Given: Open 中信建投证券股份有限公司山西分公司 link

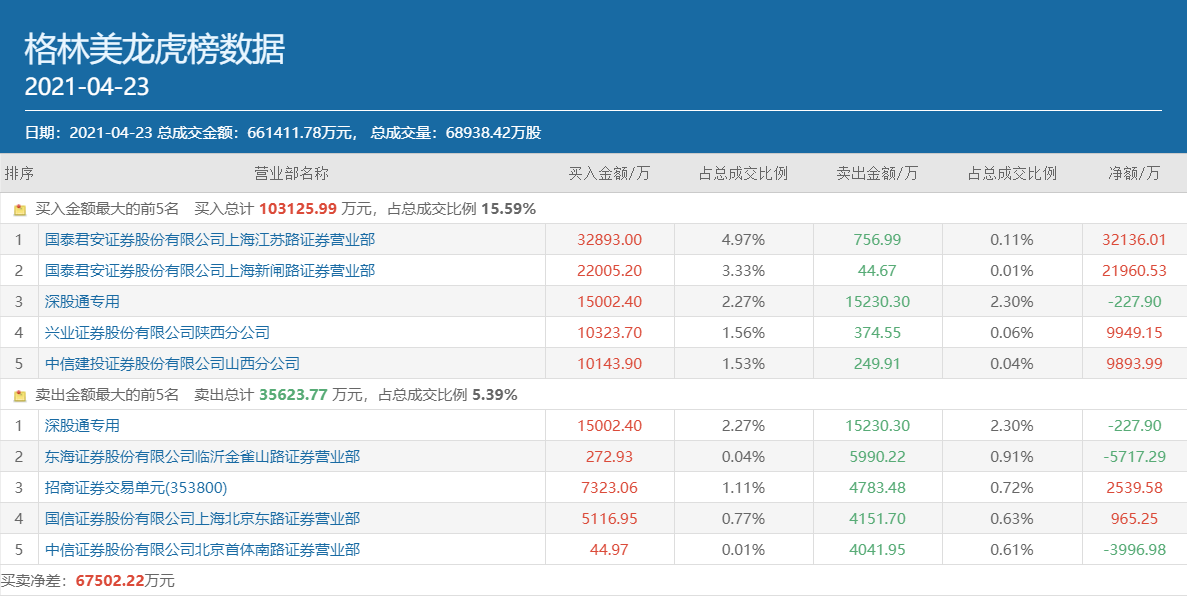Looking at the screenshot, I should pyautogui.click(x=172, y=364).
